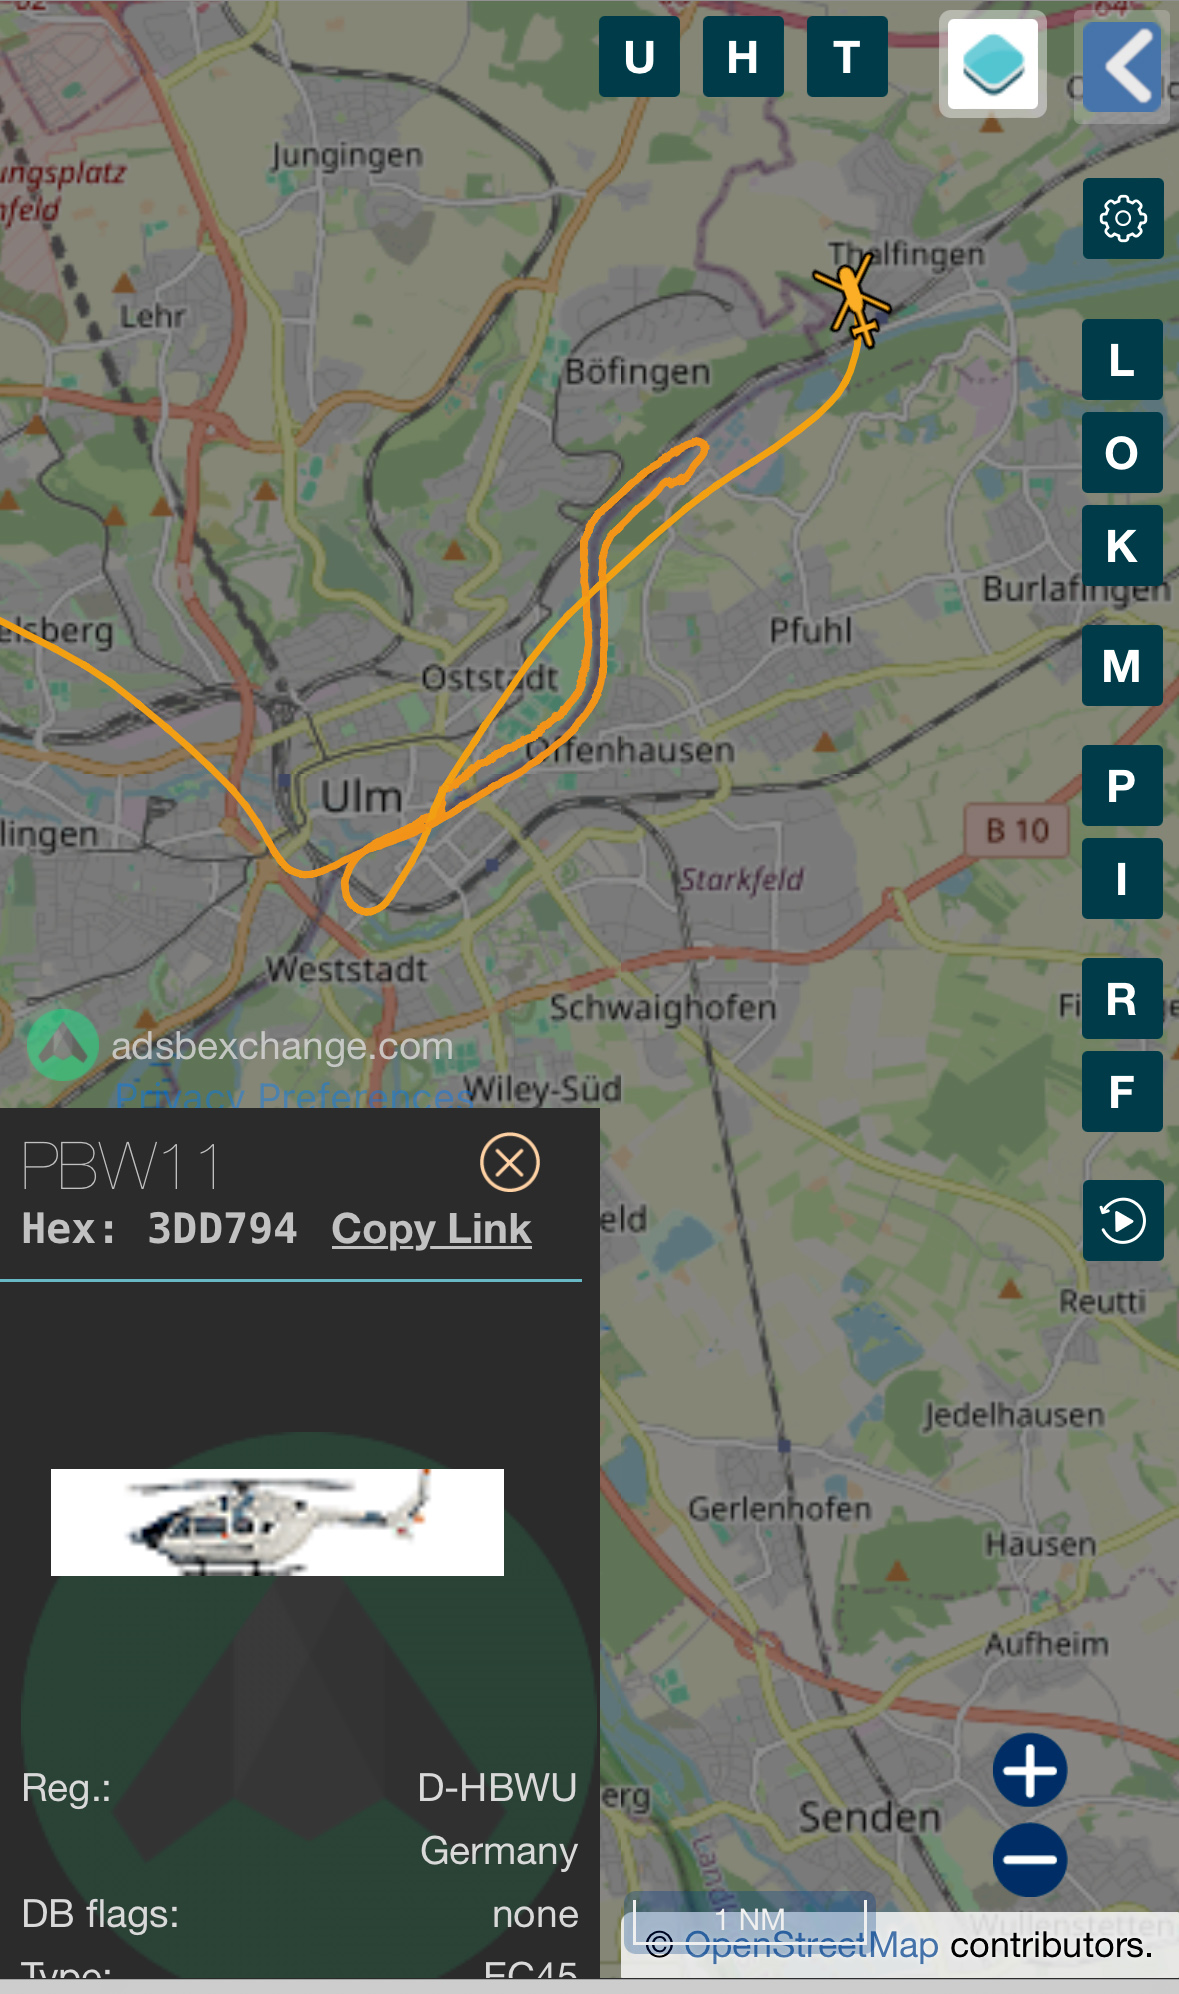Open the settings gear icon
1179x1994 pixels.
pos(1123,218)
